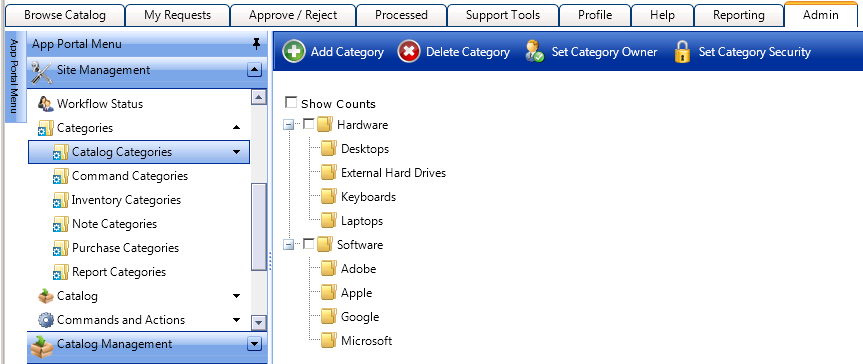Click the Categories folder icon in menu

[x=46, y=128]
